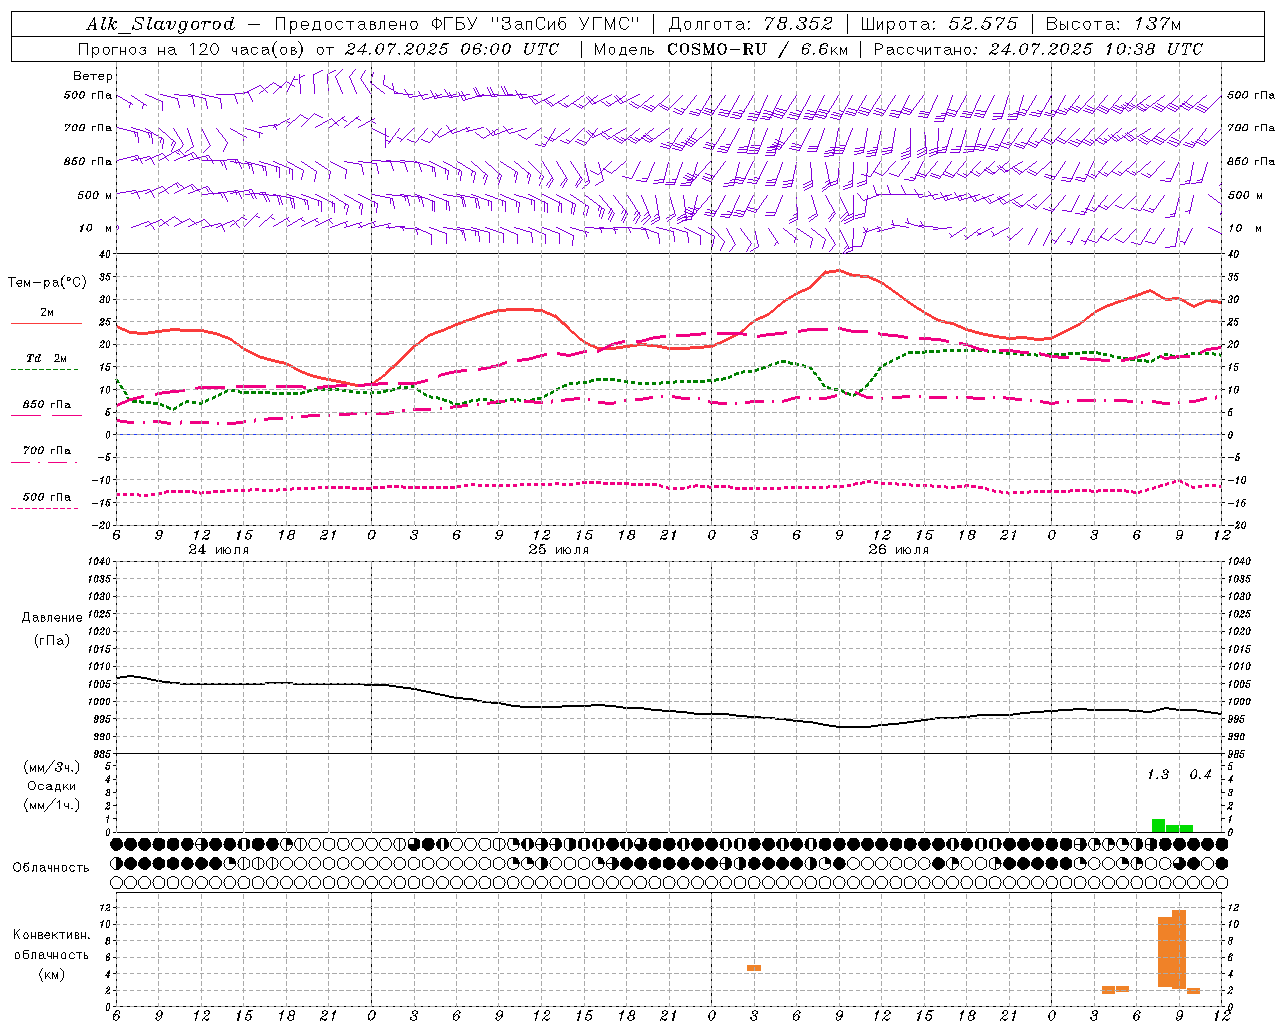The height and width of the screenshot is (1024, 1280).
Task: Click the 1.3 precipitation value
Action: pos(1158,775)
